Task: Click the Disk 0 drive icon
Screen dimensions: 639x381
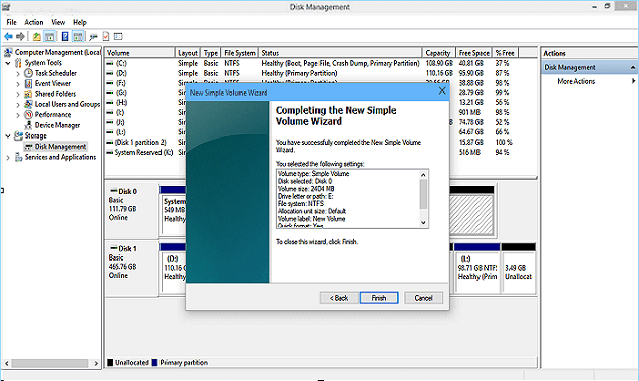Action: [x=114, y=191]
